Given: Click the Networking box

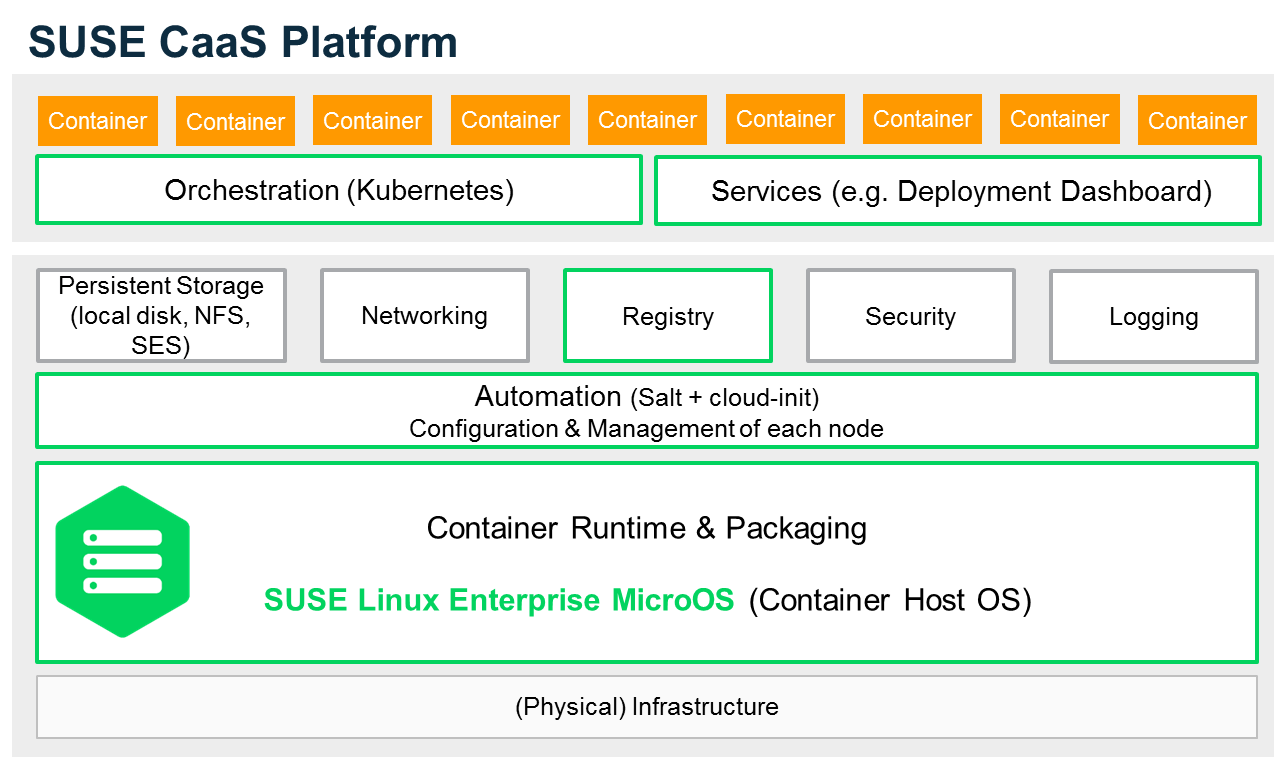Looking at the screenshot, I should [425, 315].
